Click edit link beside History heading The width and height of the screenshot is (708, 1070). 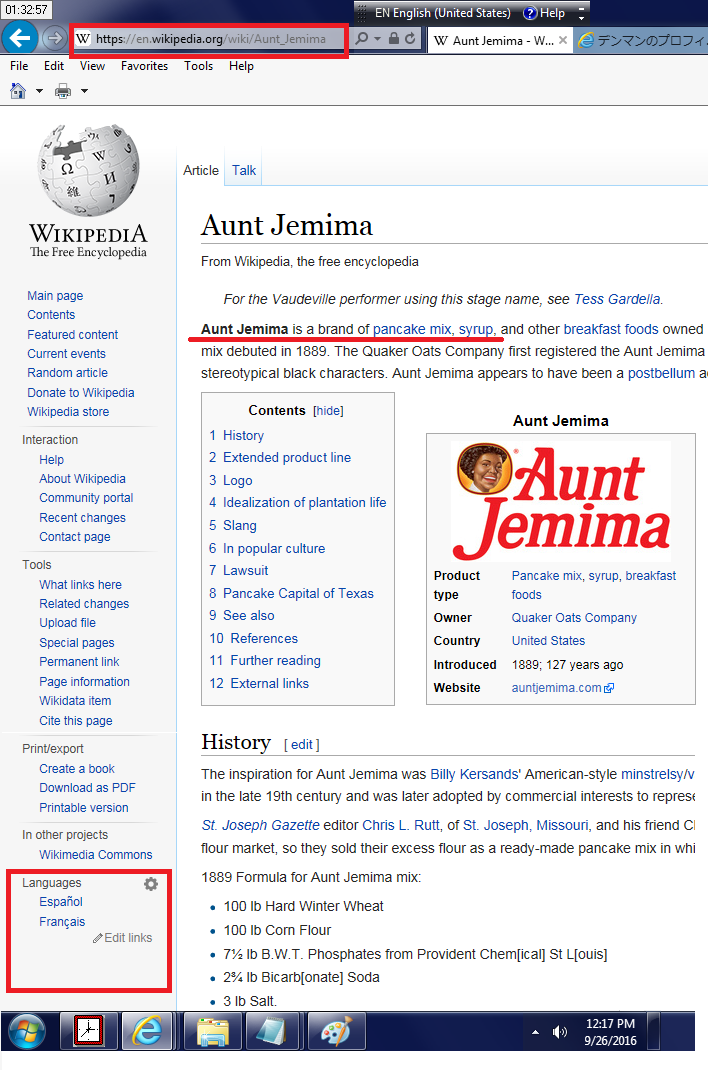pyautogui.click(x=301, y=744)
